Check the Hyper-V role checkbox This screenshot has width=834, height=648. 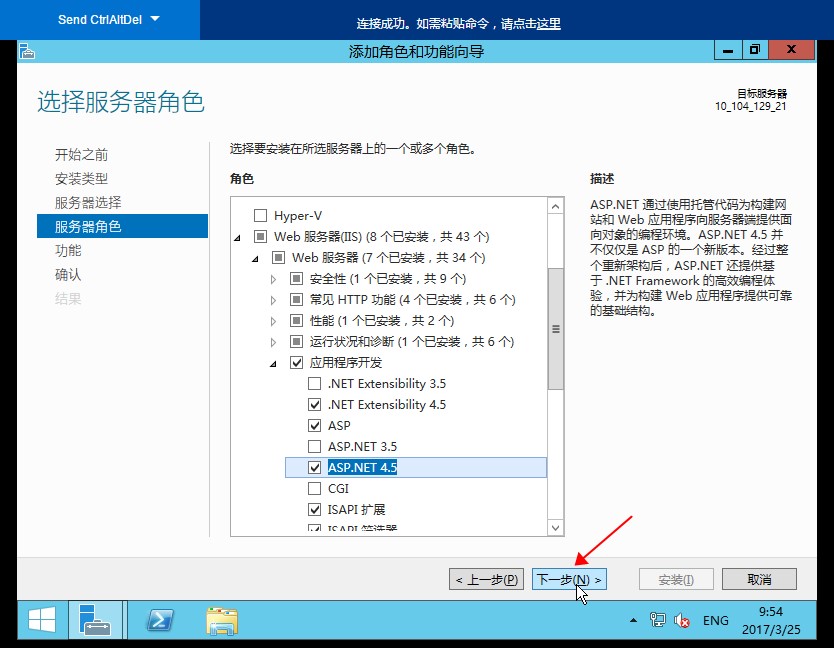pyautogui.click(x=260, y=215)
